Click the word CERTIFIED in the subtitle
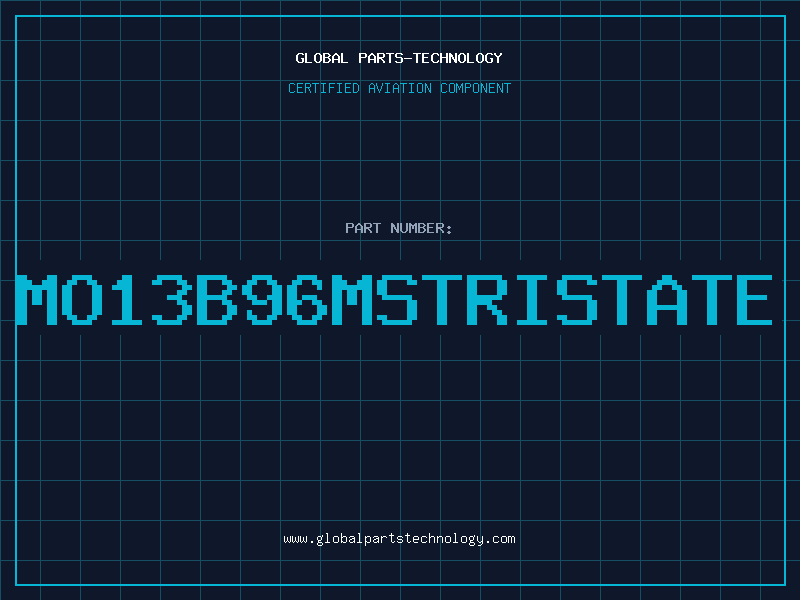This screenshot has width=800, height=600. [x=324, y=88]
